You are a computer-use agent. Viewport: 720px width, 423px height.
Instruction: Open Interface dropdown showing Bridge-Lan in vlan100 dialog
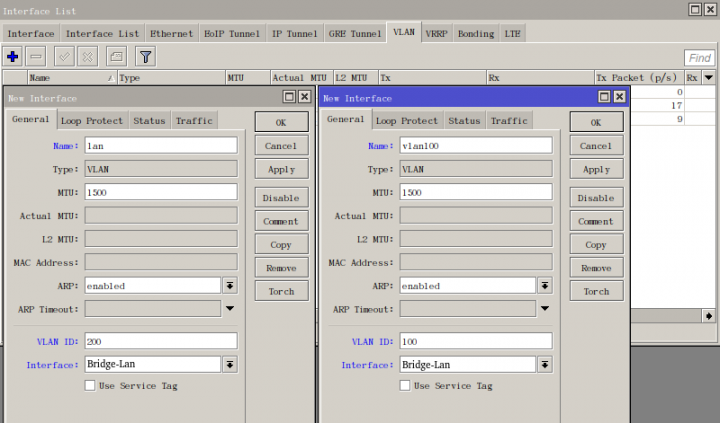(x=544, y=365)
